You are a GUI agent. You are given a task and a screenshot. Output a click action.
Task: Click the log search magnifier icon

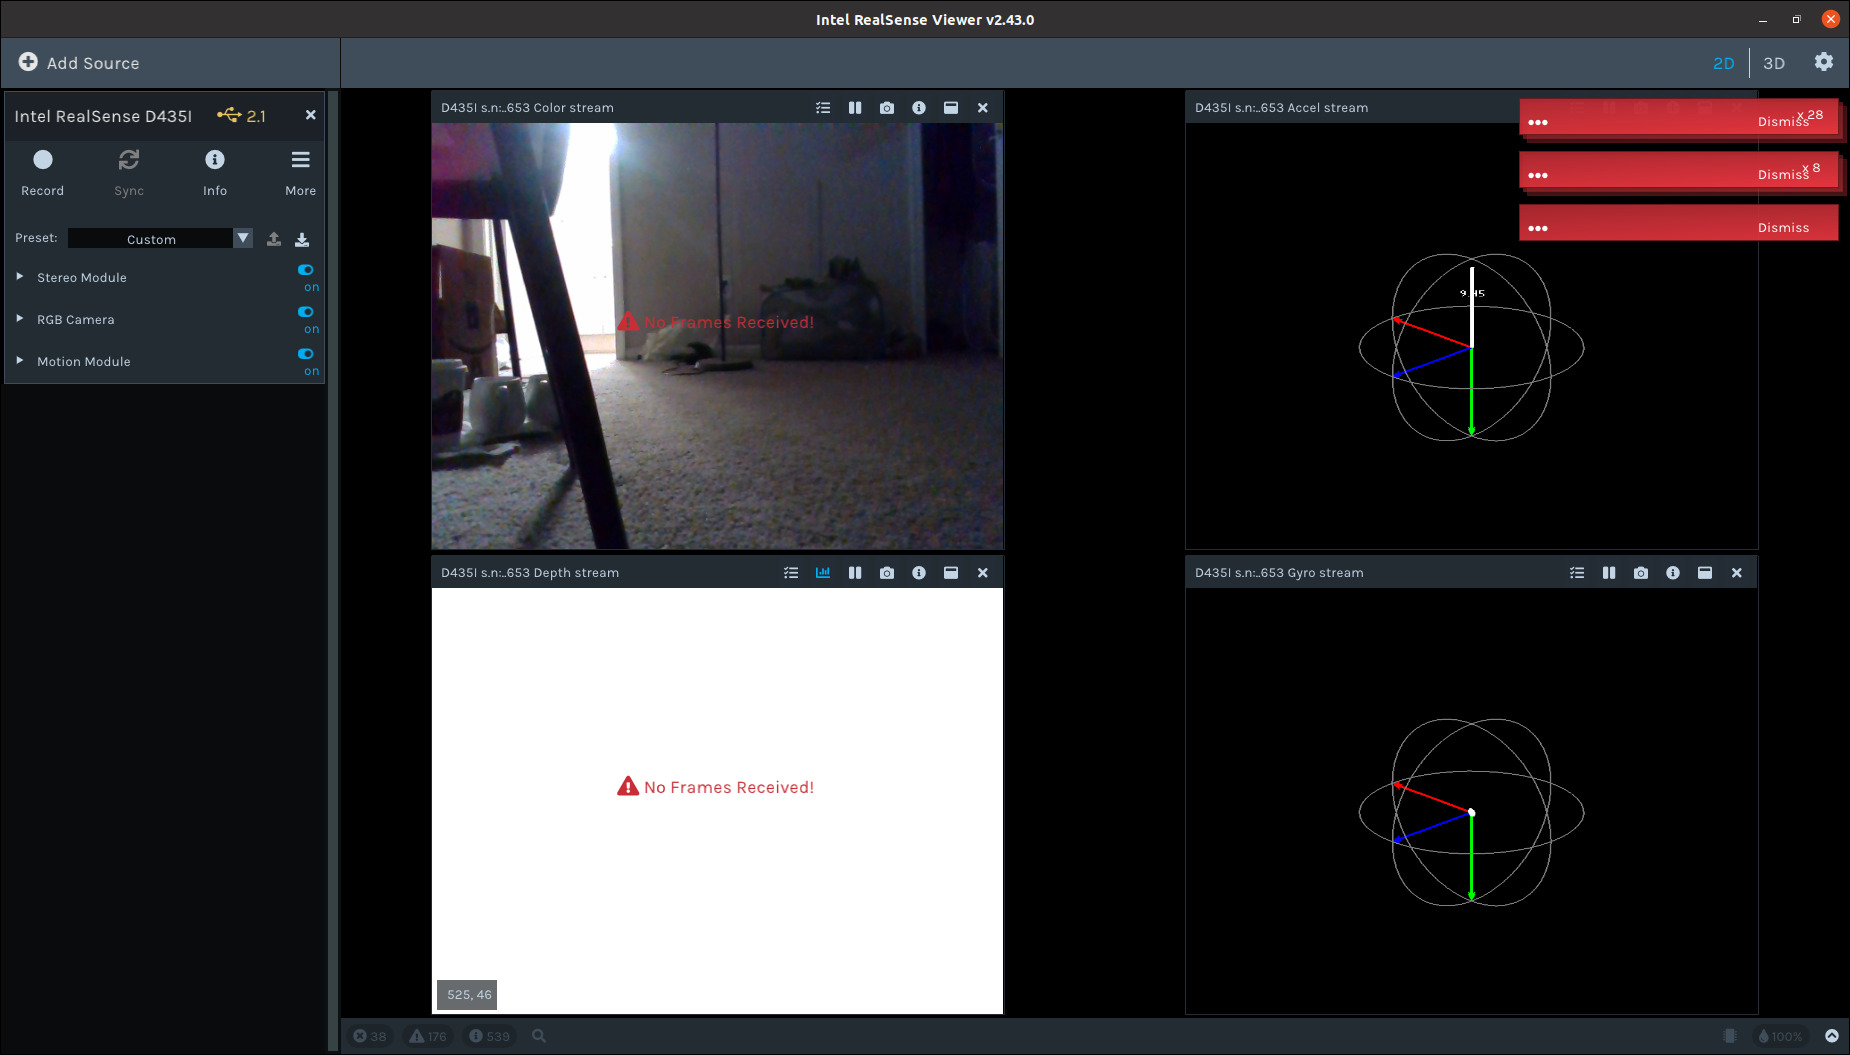coord(539,1036)
